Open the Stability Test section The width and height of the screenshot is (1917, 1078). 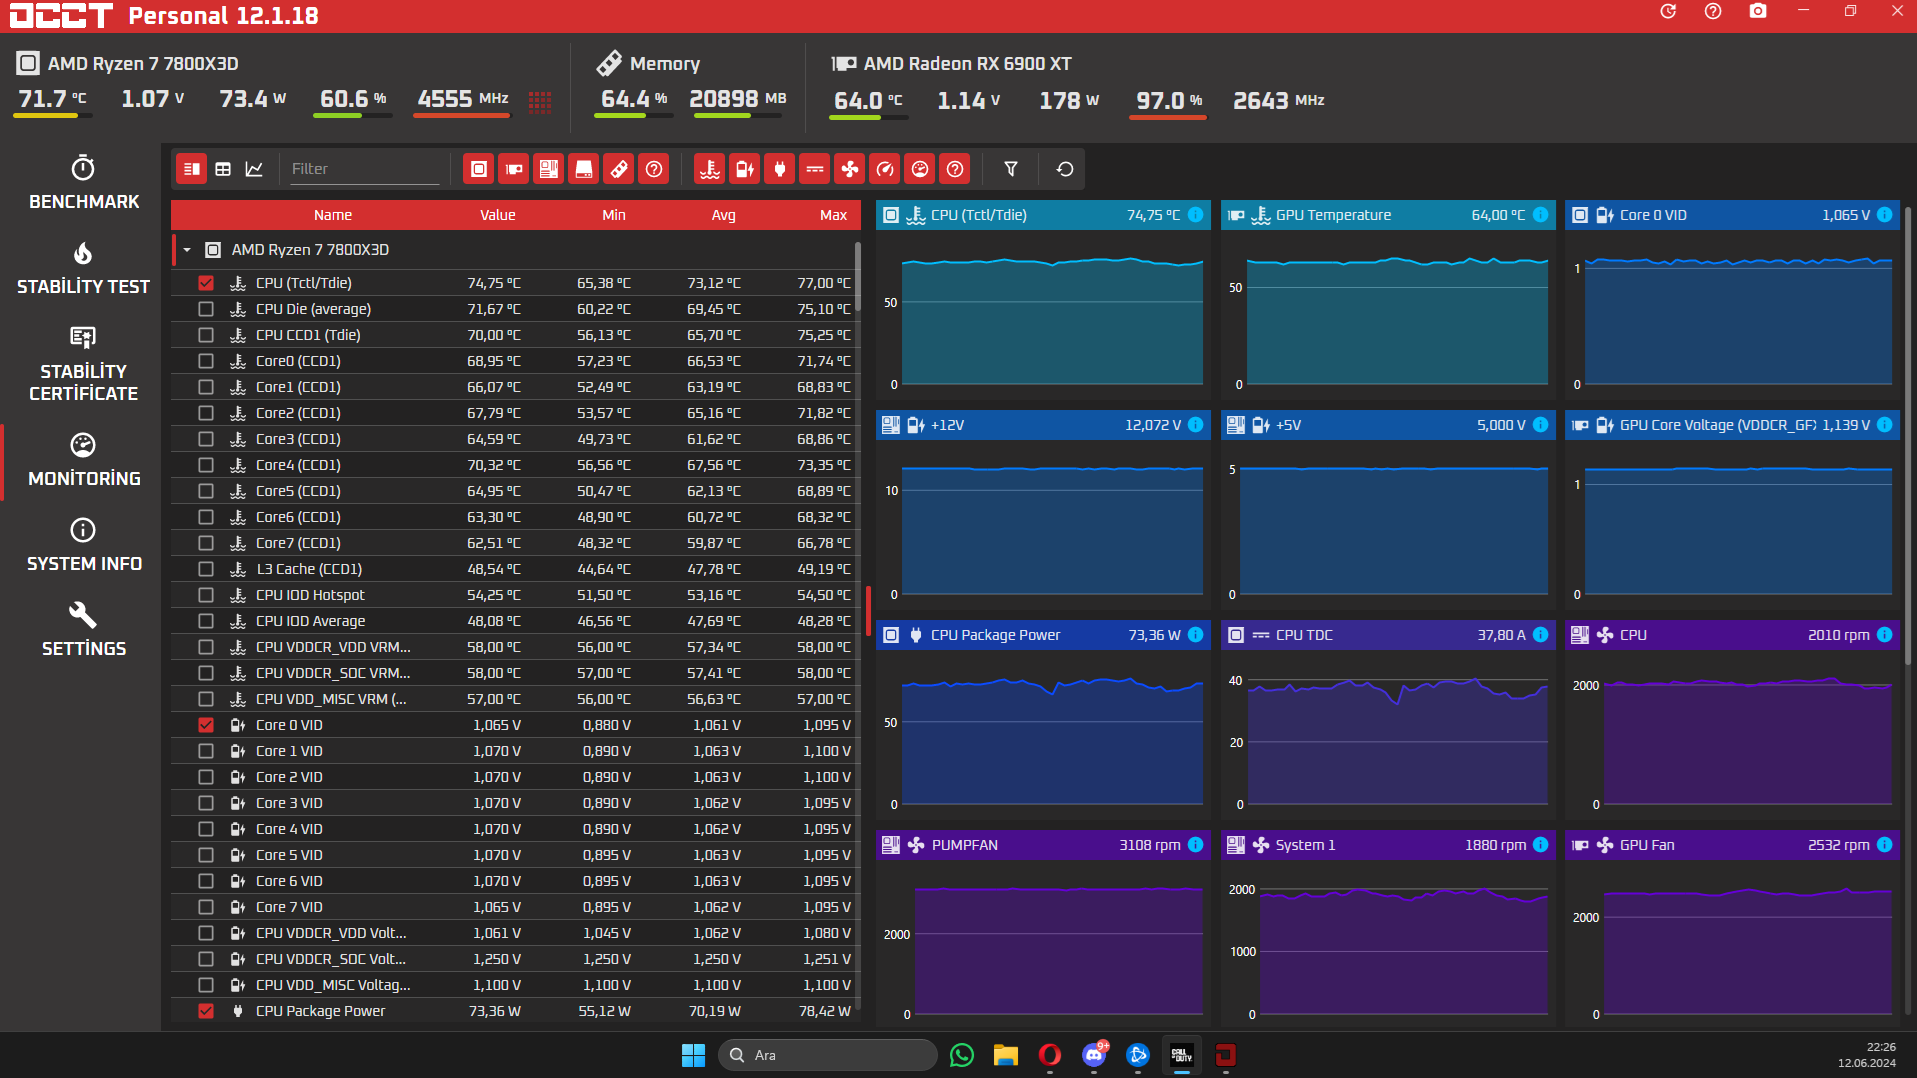tap(83, 268)
